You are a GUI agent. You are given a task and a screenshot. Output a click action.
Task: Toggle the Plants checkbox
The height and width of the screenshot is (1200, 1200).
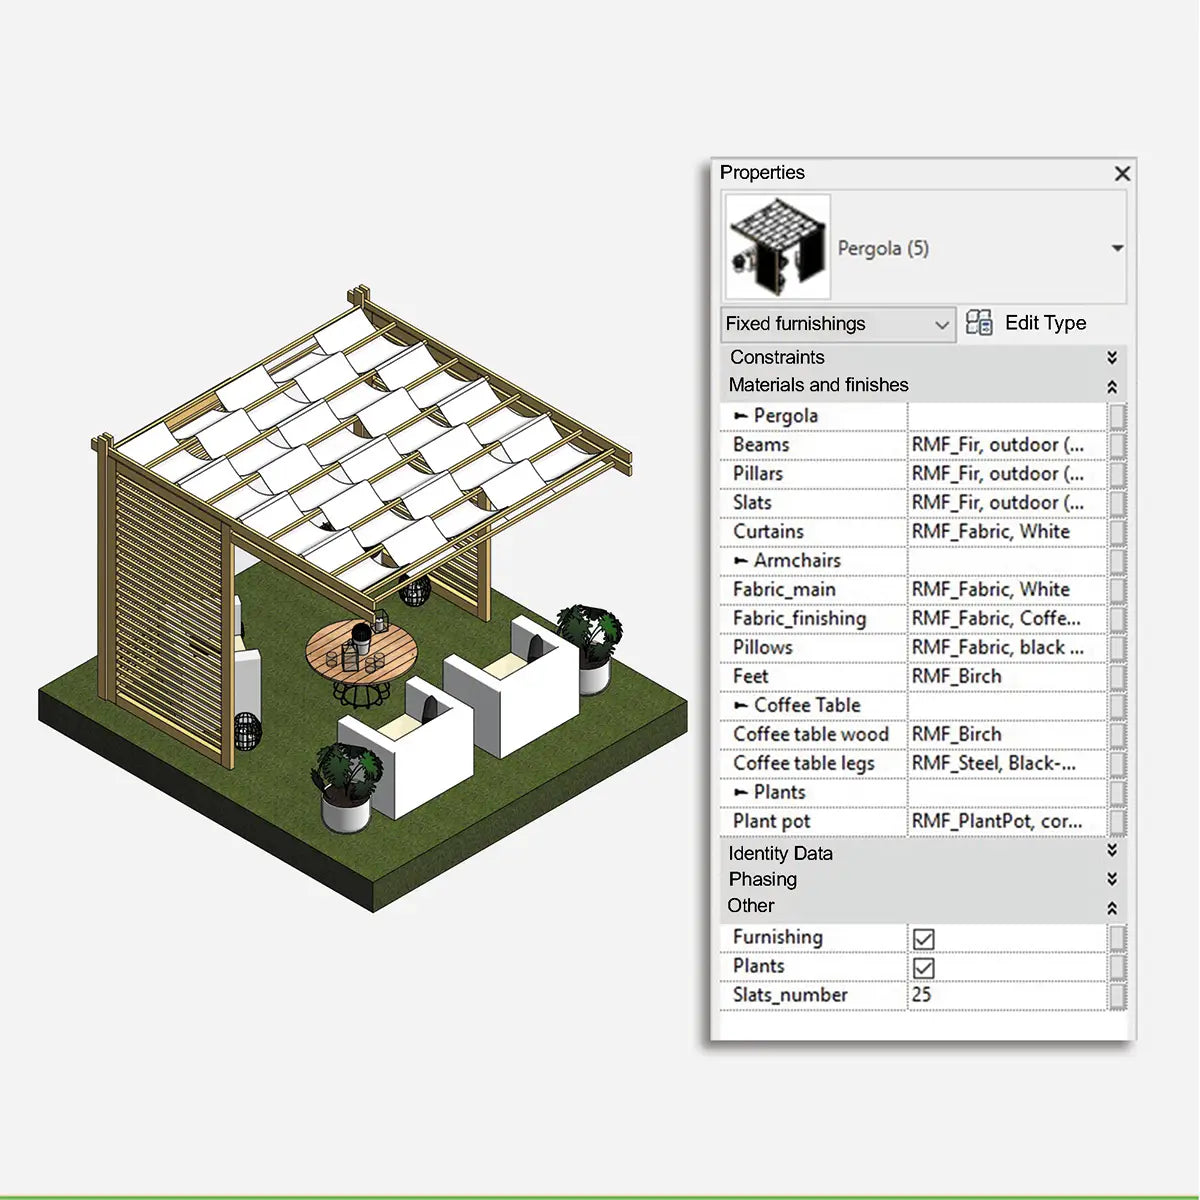(x=924, y=968)
